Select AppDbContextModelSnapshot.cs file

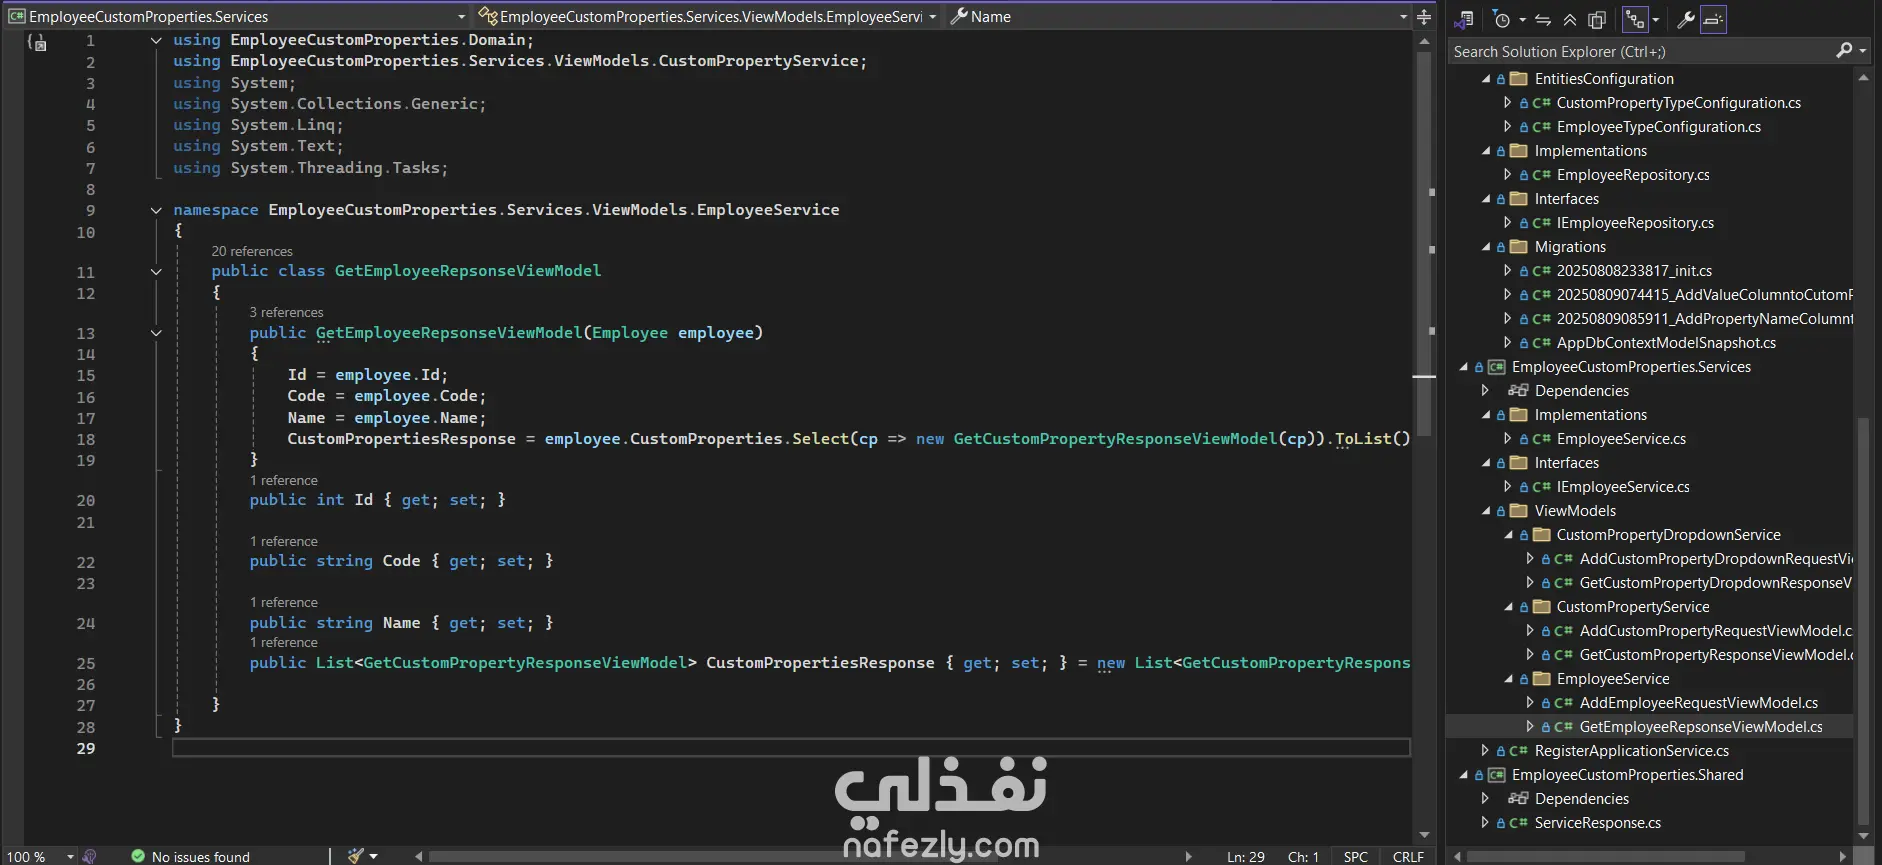pyautogui.click(x=1666, y=343)
